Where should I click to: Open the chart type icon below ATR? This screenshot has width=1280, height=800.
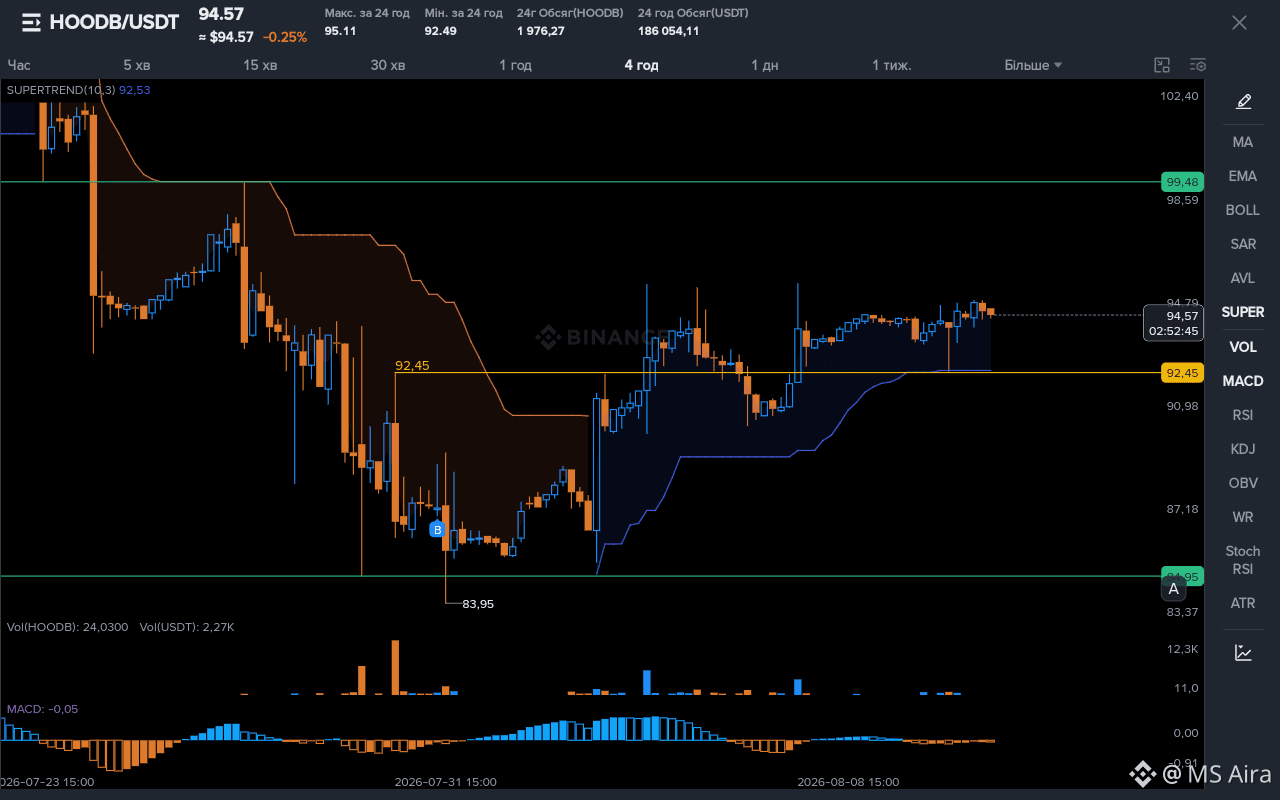pos(1243,652)
